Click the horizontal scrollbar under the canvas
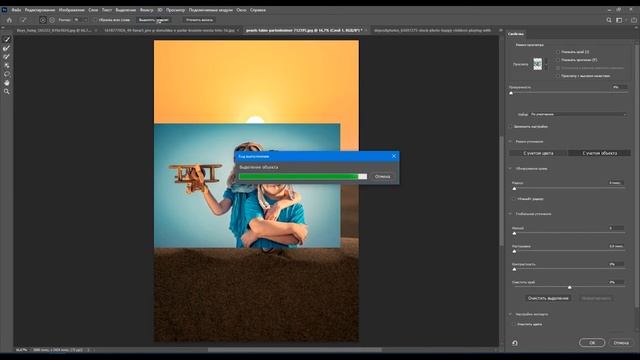This screenshot has width=640, height=360. (295, 350)
